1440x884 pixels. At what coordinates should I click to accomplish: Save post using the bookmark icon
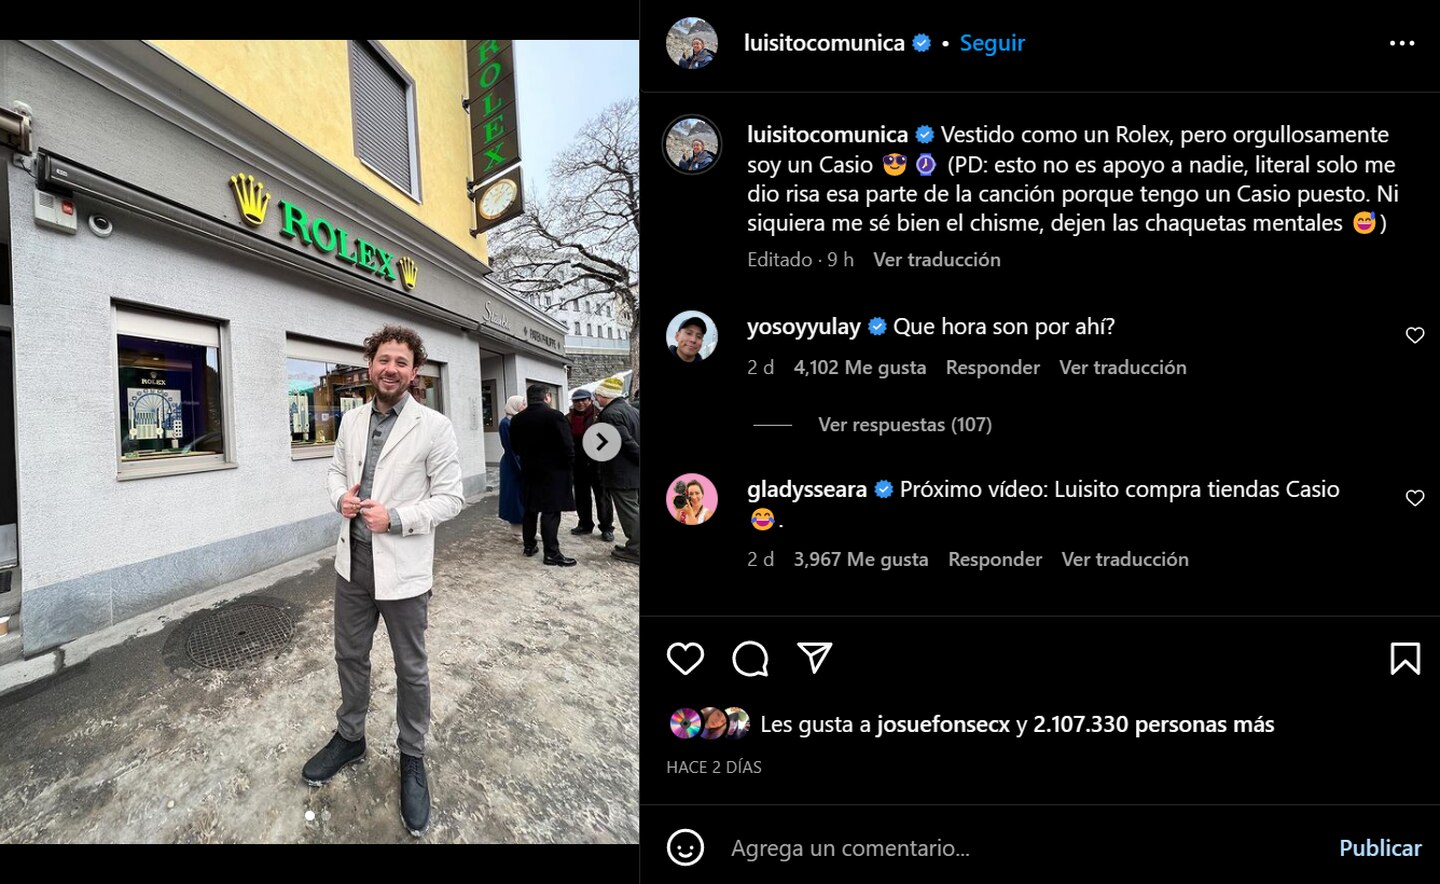click(x=1405, y=658)
